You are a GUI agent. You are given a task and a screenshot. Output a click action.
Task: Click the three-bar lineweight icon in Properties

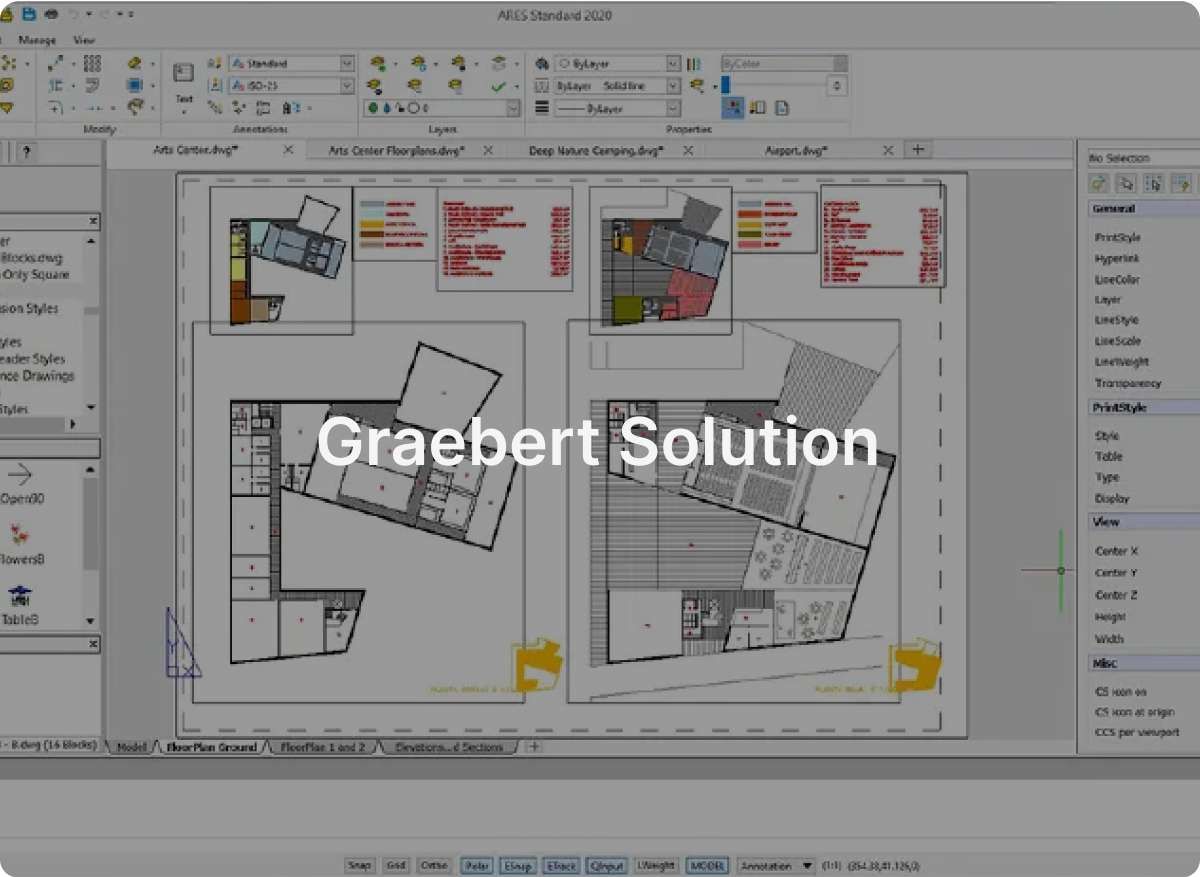[x=542, y=108]
